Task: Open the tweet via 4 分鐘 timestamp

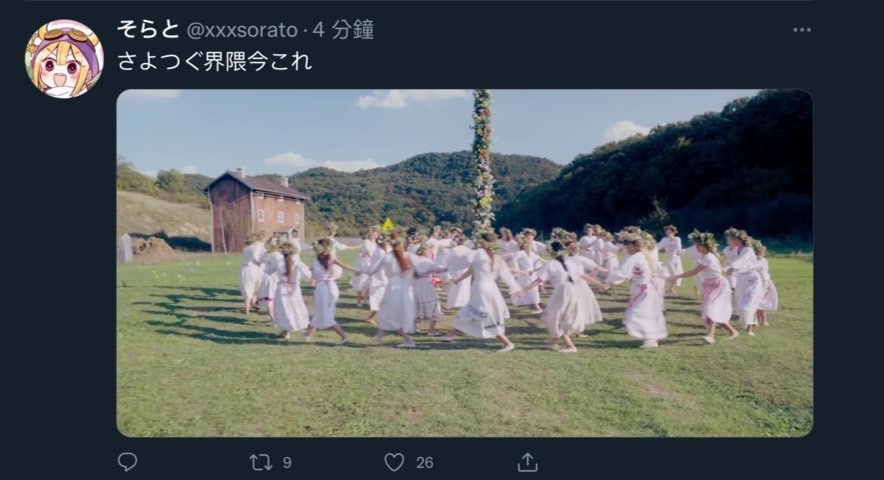Action: (x=343, y=30)
